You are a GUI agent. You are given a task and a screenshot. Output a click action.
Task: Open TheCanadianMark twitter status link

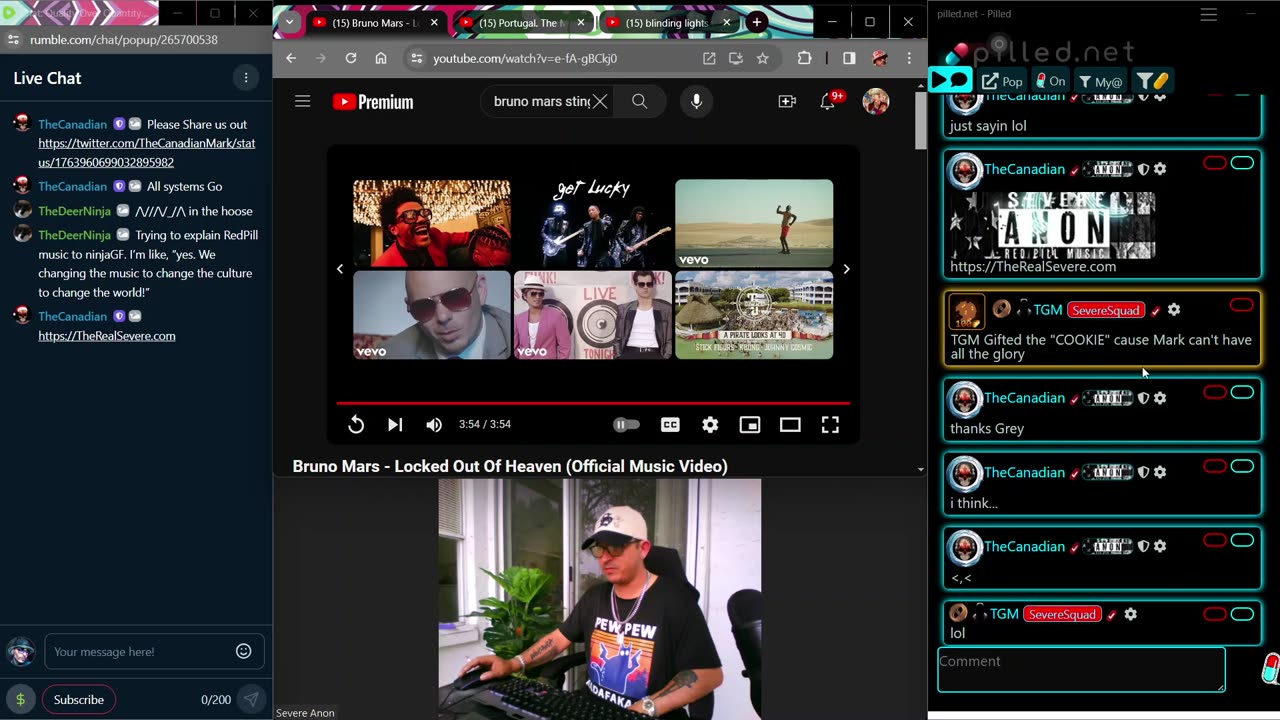point(147,153)
